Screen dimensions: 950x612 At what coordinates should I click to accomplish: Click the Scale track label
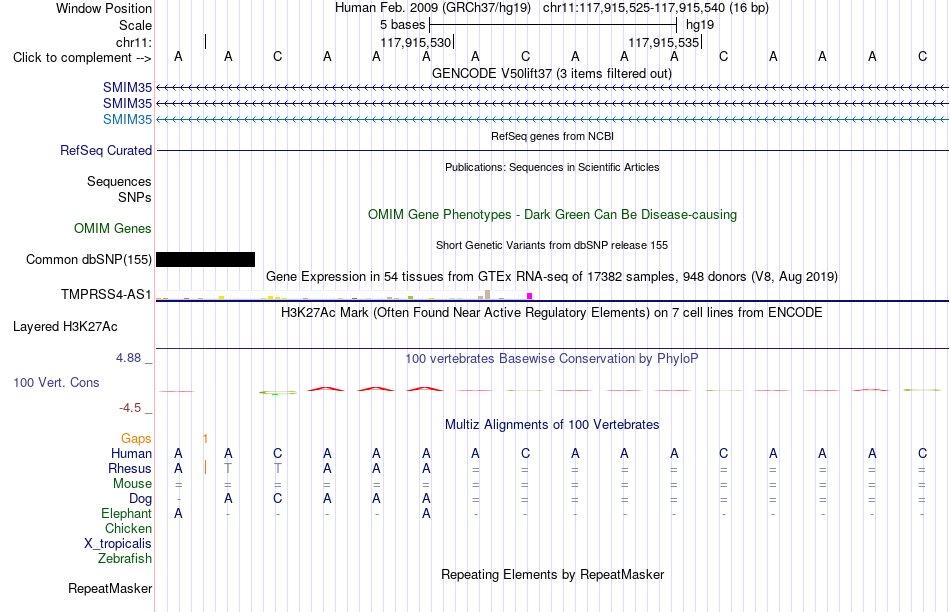tap(135, 25)
